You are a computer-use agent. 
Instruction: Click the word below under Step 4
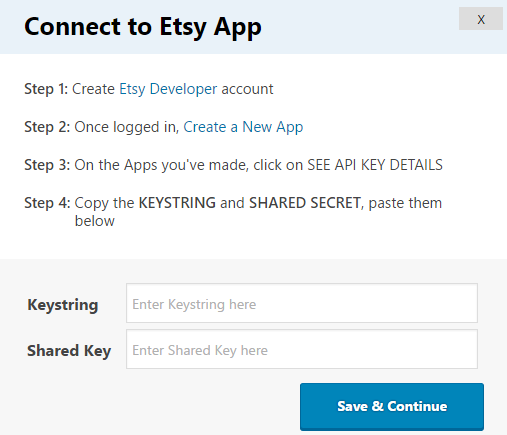95,221
